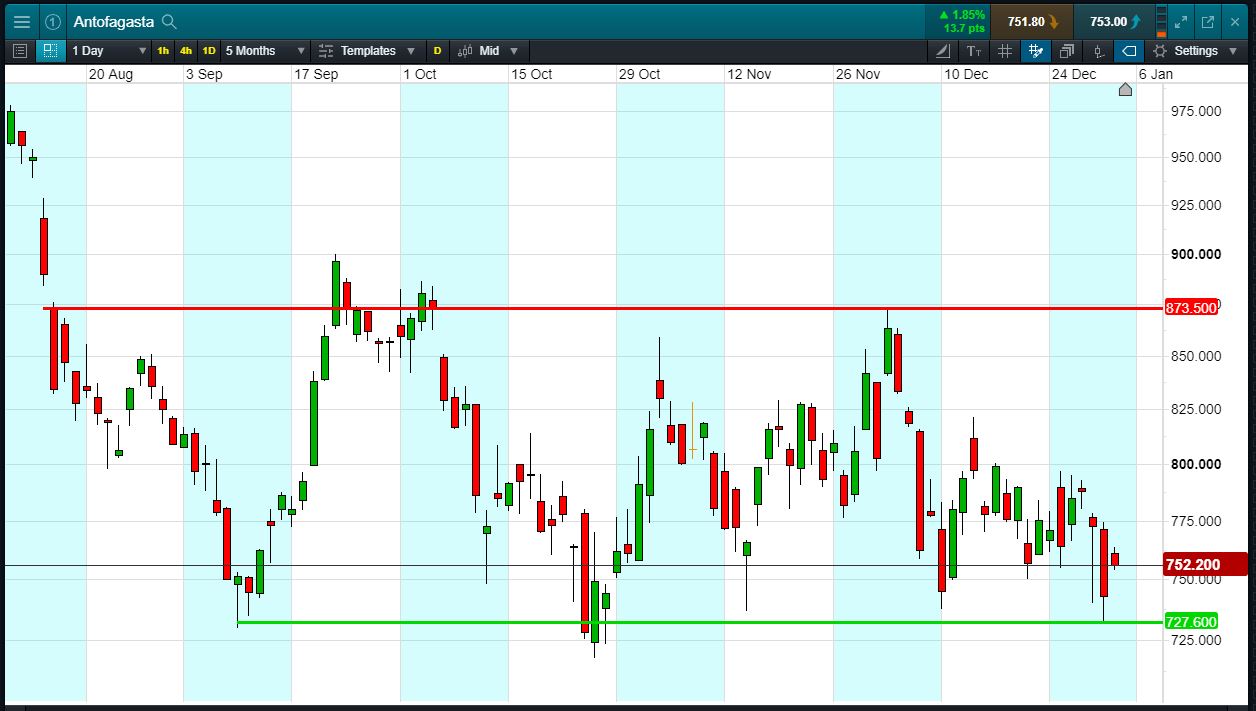Viewport: 1256px width, 711px height.
Task: Toggle the highlighted grid drawing tool
Action: [x=1036, y=50]
